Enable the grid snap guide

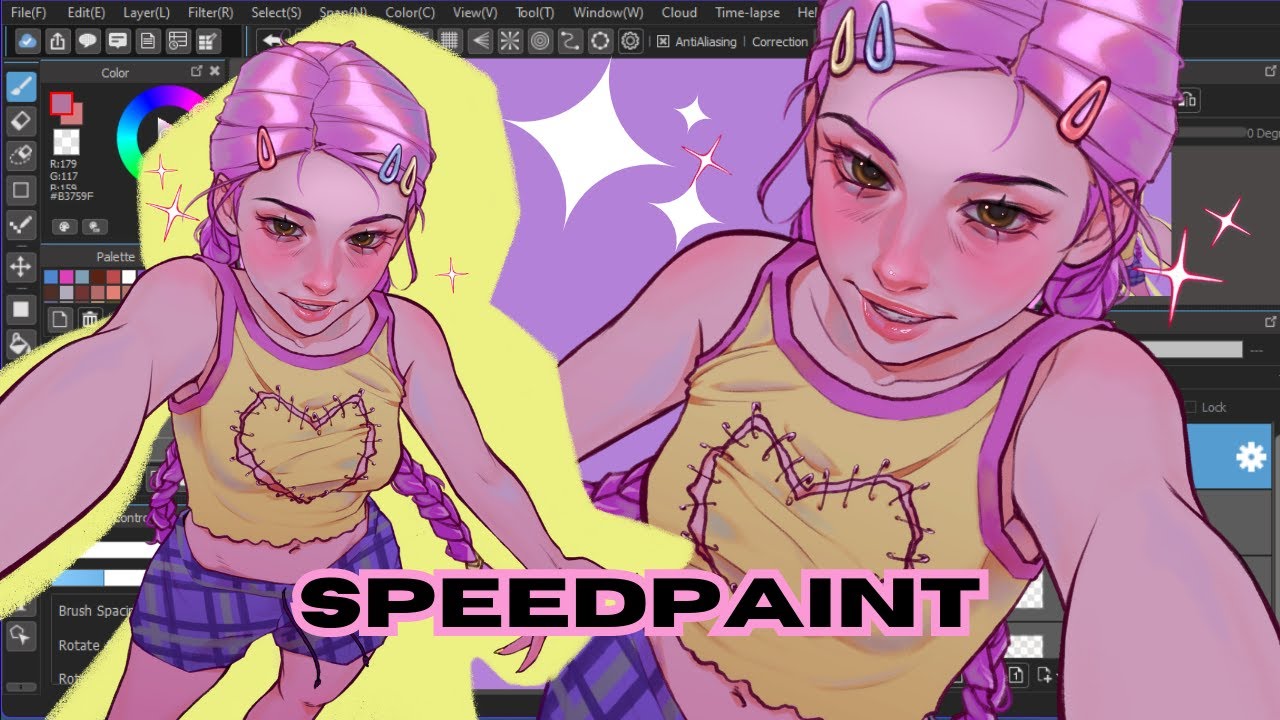[450, 41]
